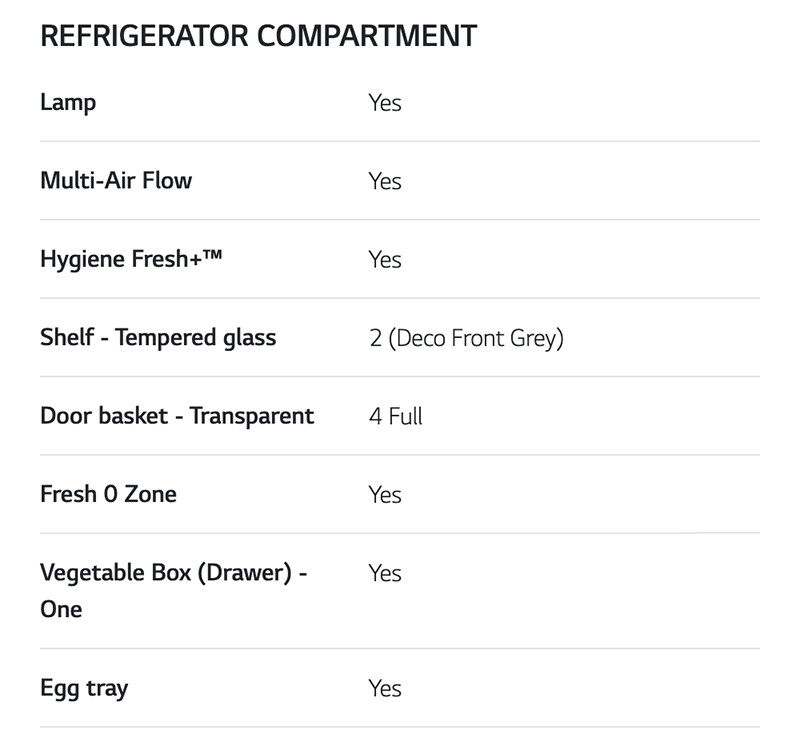Select the Egg tray label
Viewport: 800px width, 733px height.
pos(84,688)
